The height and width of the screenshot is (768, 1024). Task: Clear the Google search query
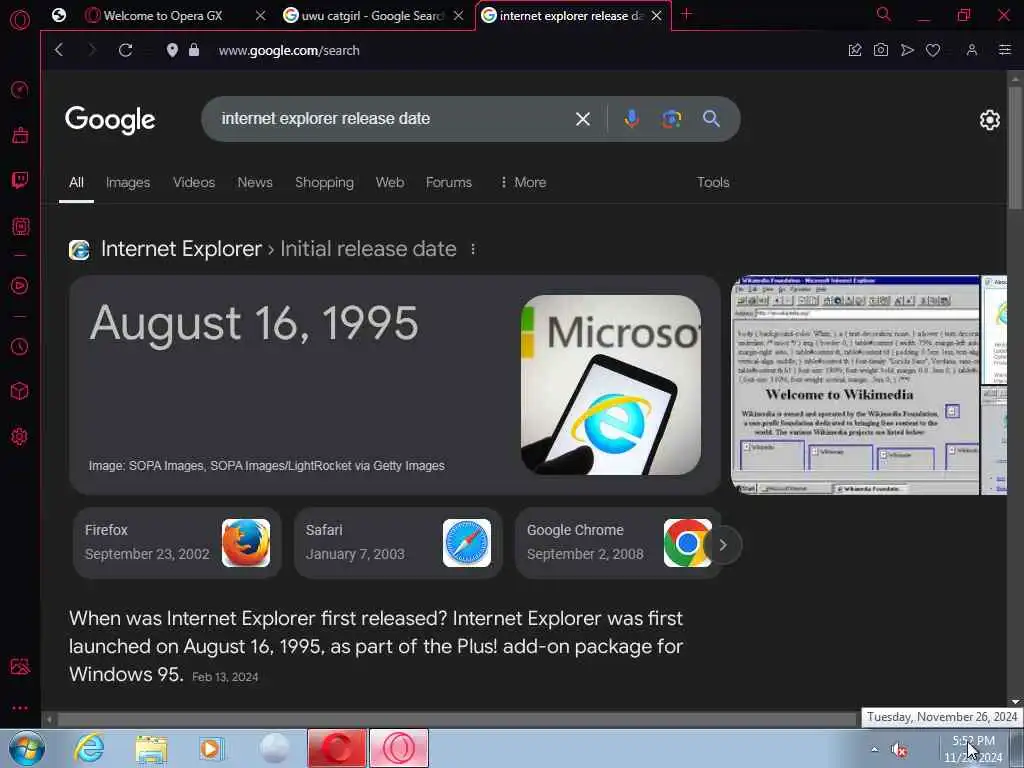(x=583, y=119)
